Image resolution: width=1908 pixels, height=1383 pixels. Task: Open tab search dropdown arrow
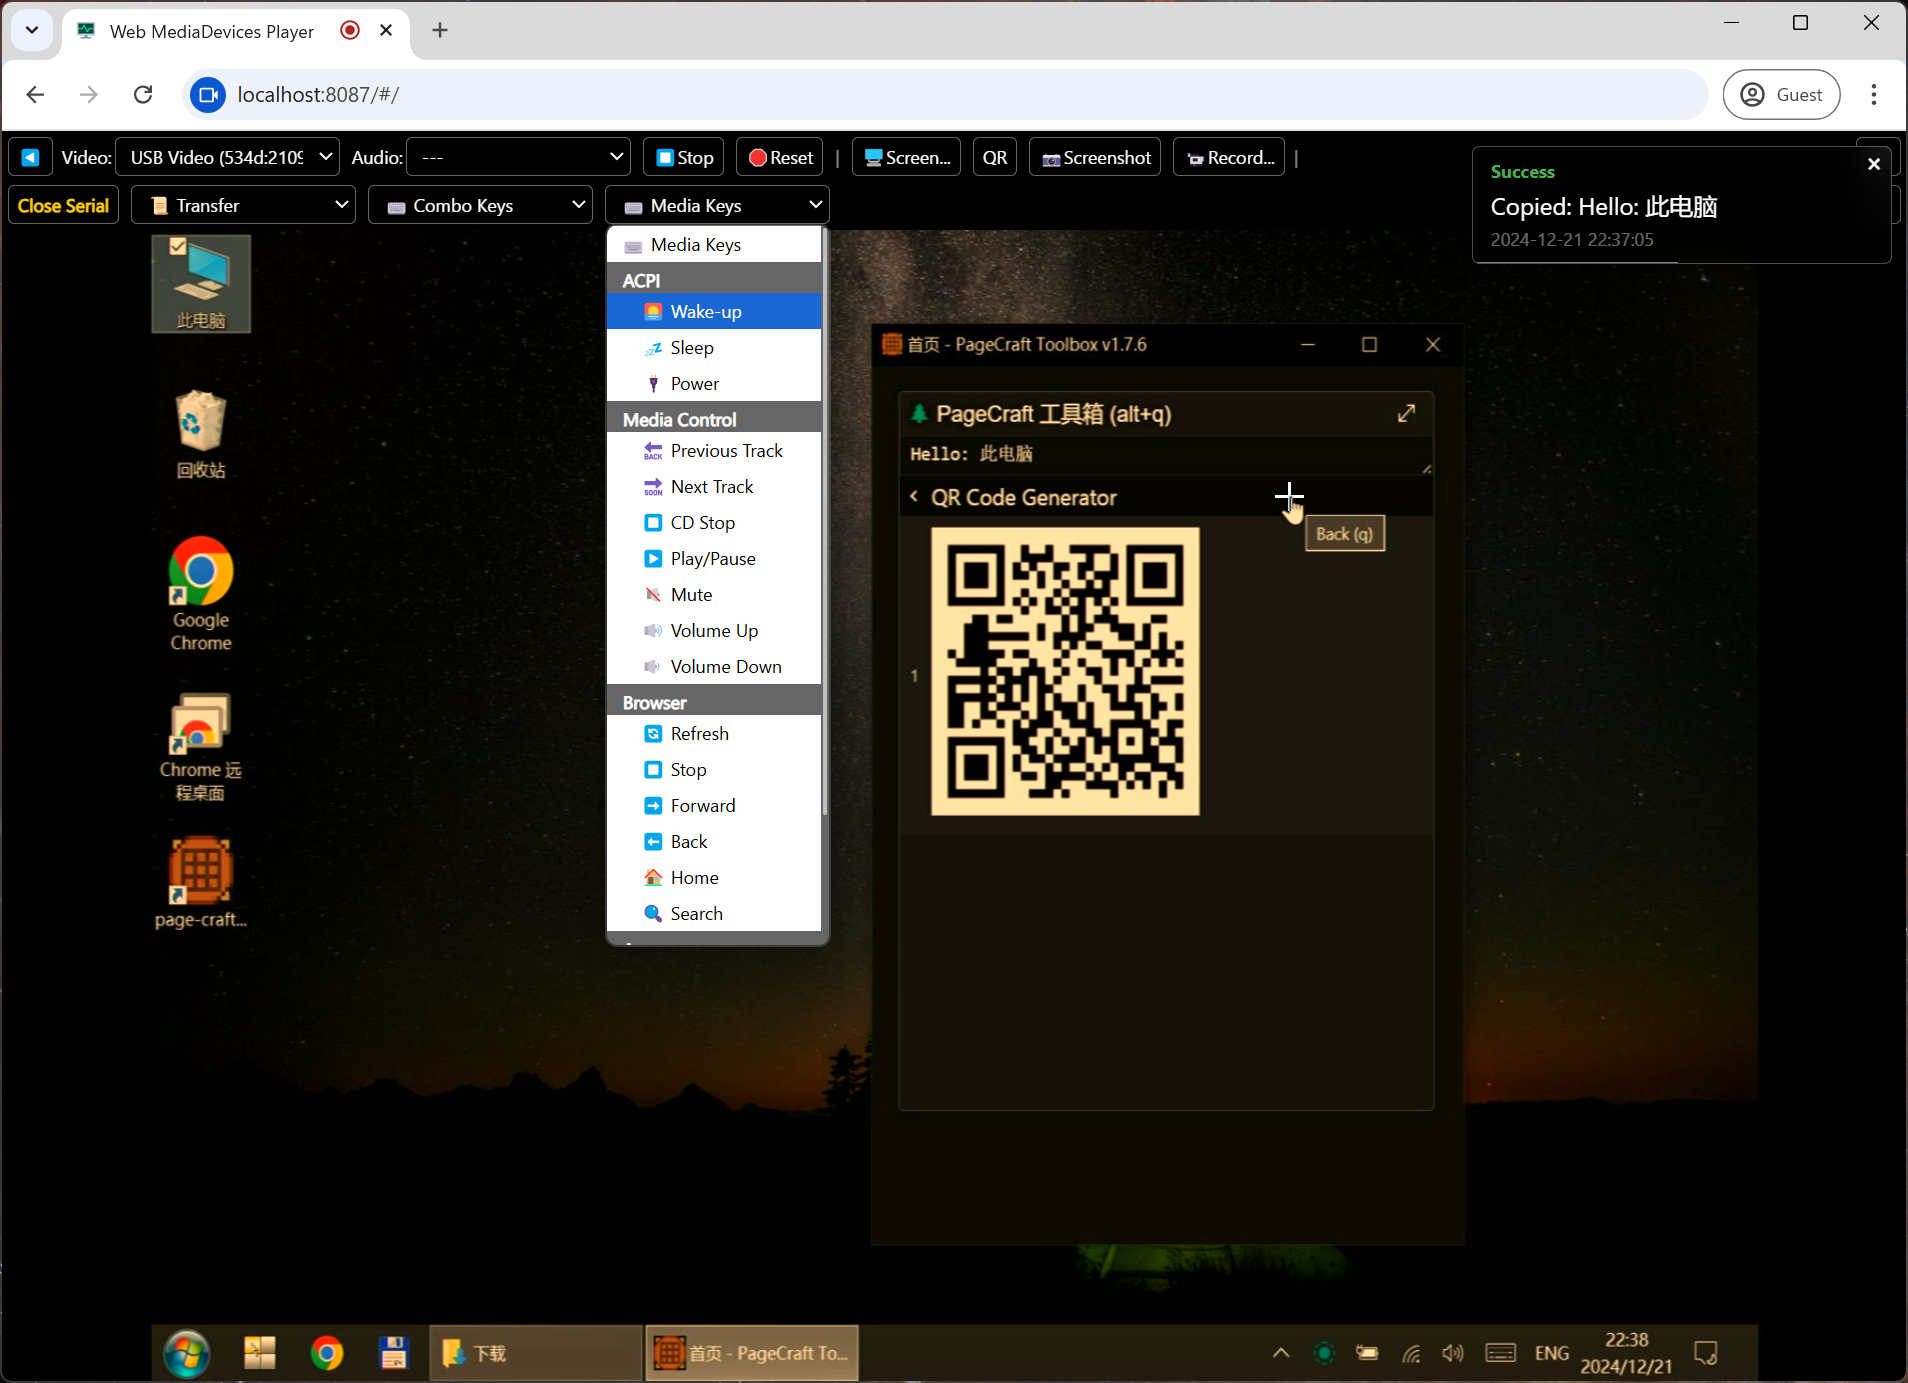(x=32, y=30)
